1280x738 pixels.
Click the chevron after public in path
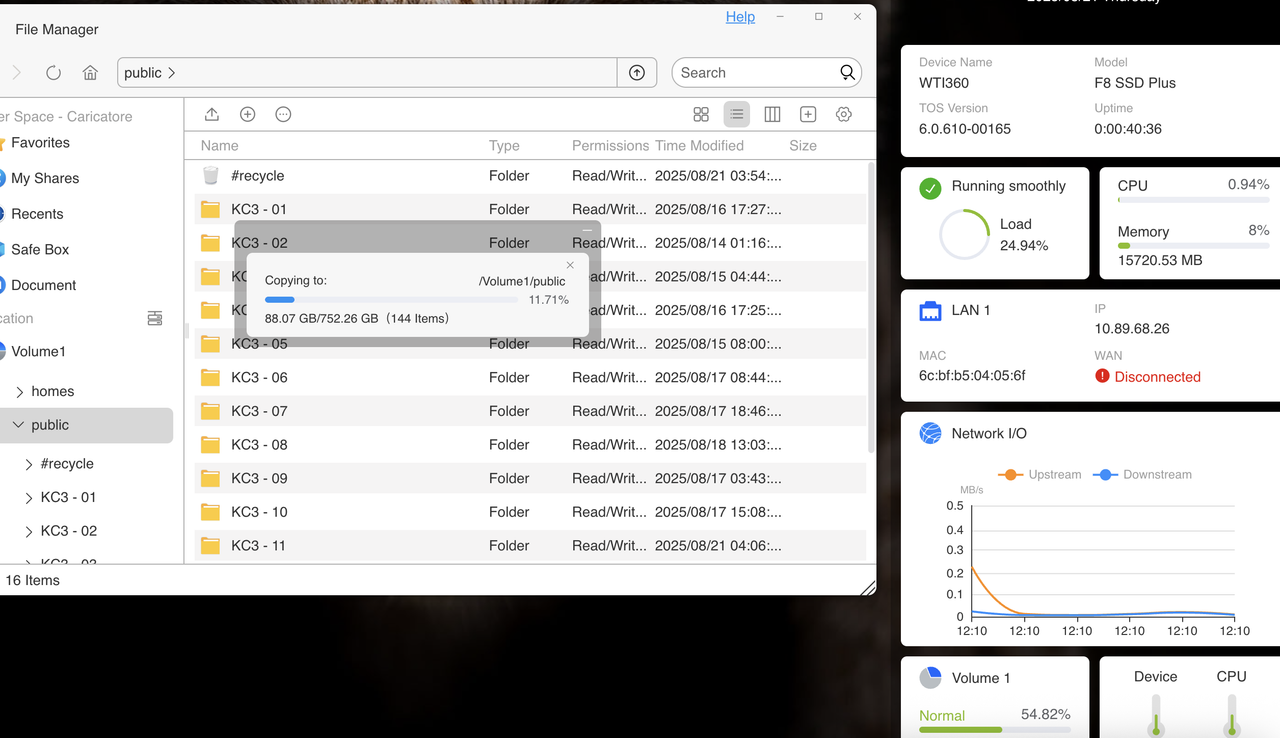pos(172,73)
